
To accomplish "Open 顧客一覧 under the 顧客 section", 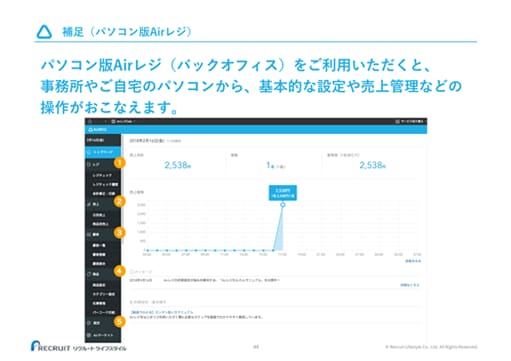I will 99,245.
